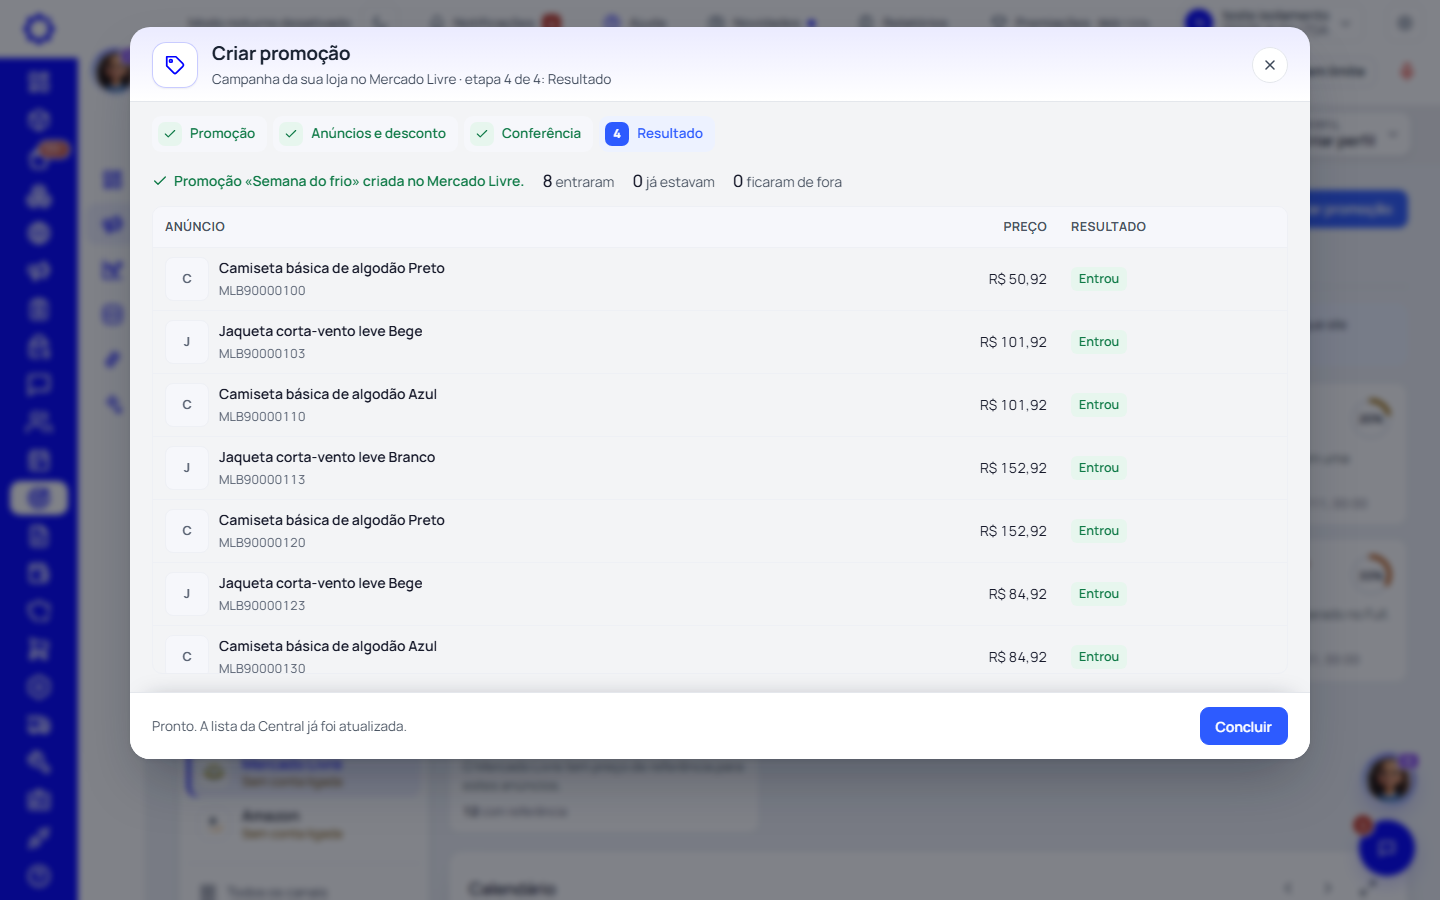Click the Entrou badge for MLB90000130

point(1098,657)
